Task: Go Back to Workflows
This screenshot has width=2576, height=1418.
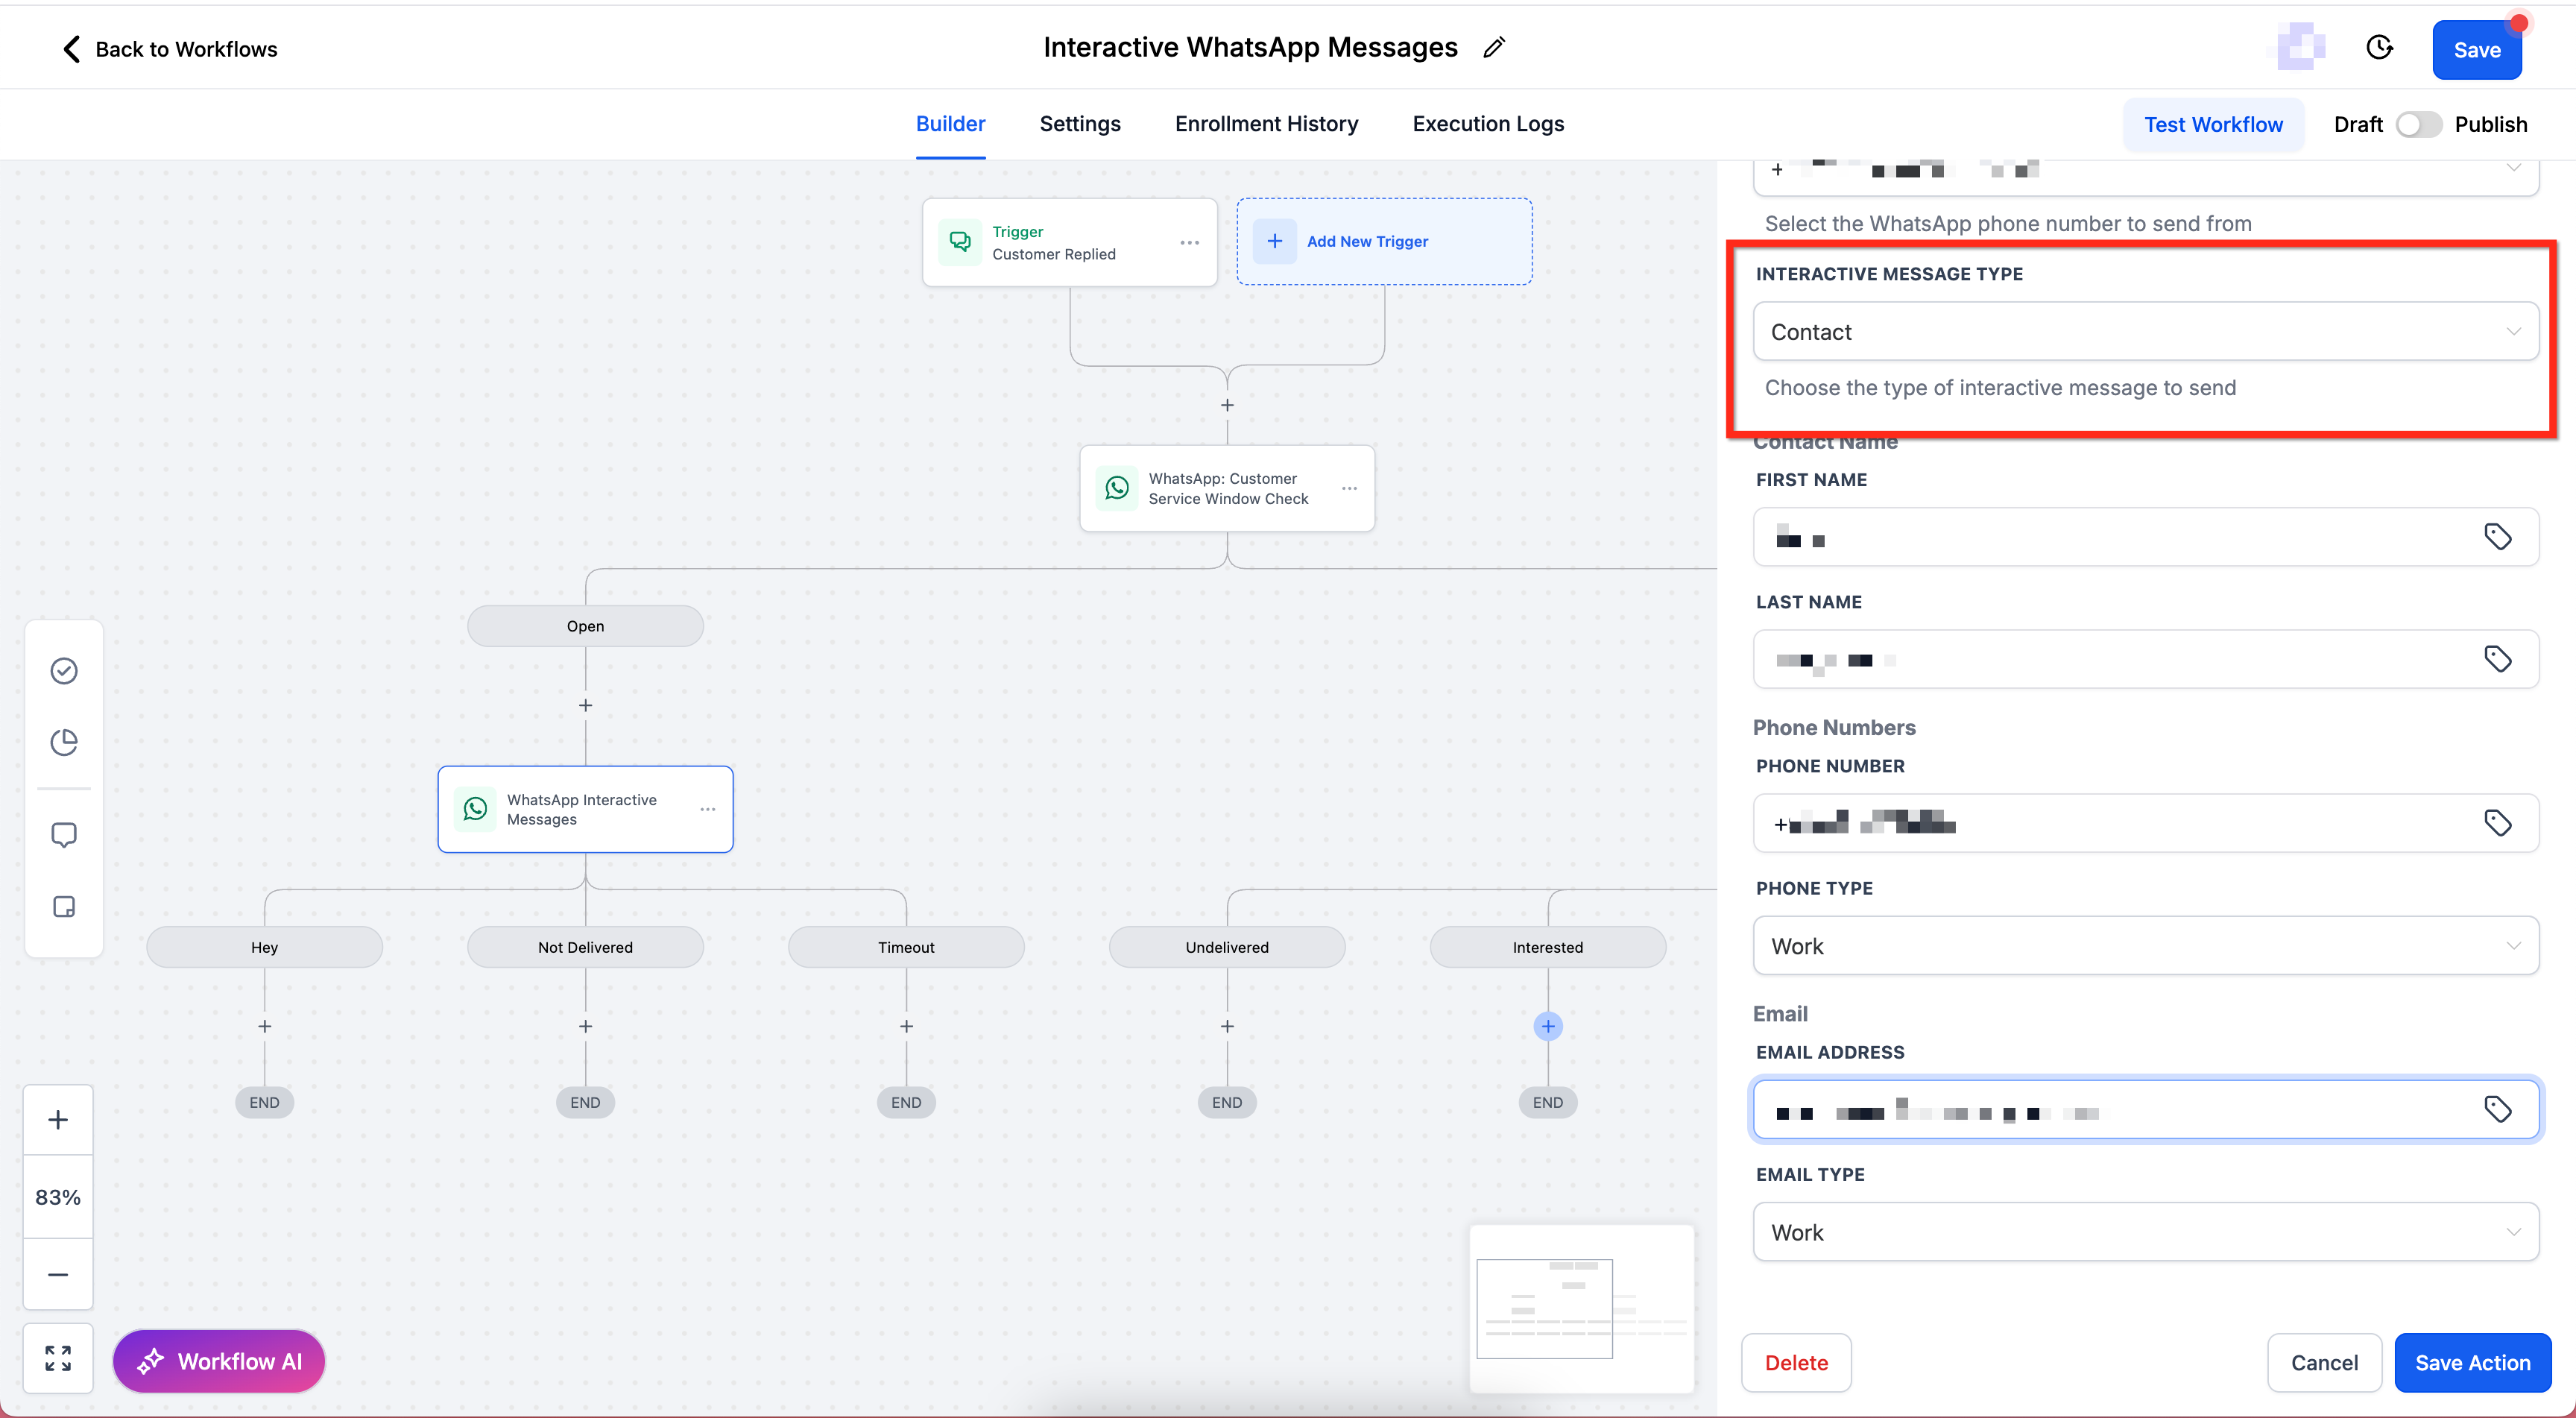Action: click(x=170, y=49)
